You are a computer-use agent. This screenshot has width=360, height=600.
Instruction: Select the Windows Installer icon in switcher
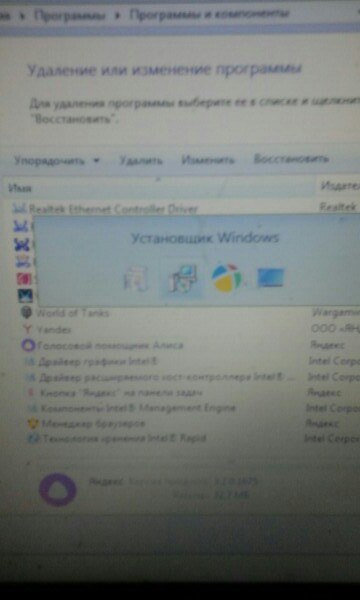(182, 278)
